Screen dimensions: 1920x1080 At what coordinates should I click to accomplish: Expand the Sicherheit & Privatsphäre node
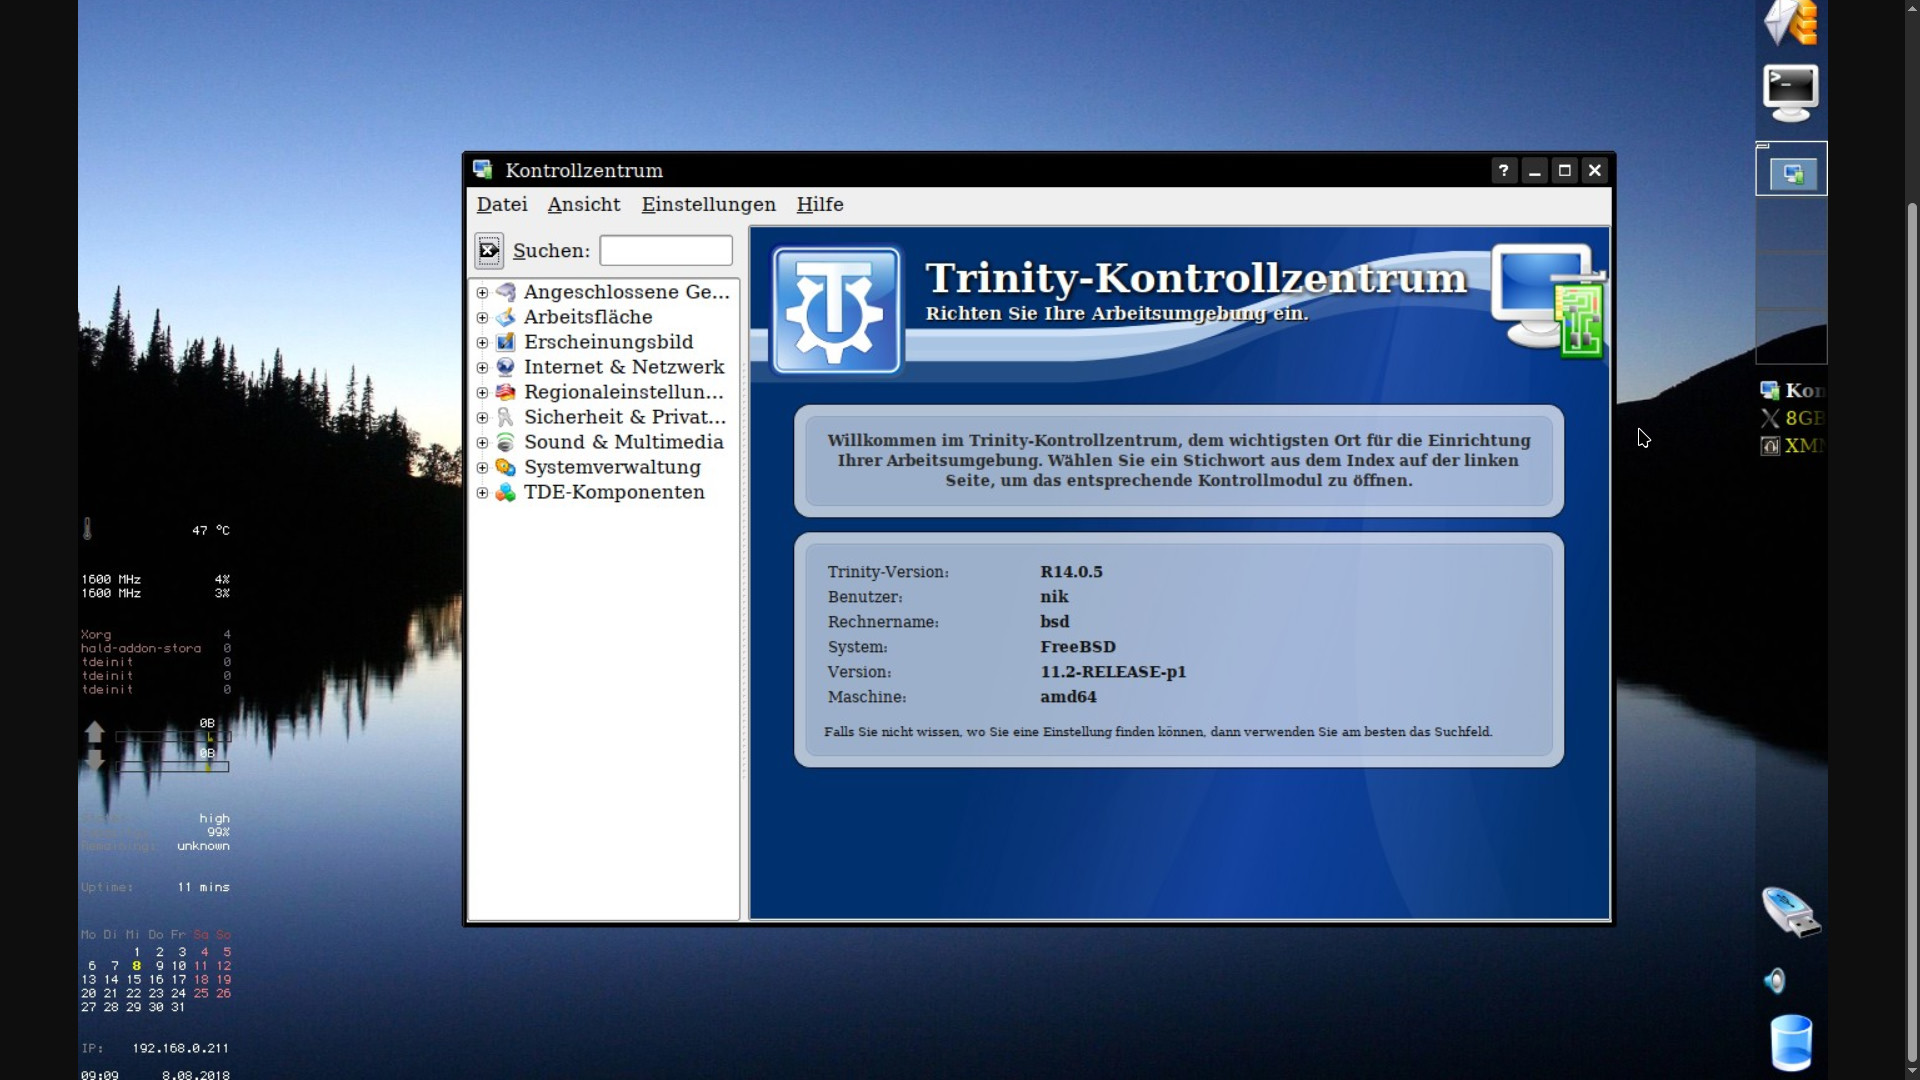482,417
